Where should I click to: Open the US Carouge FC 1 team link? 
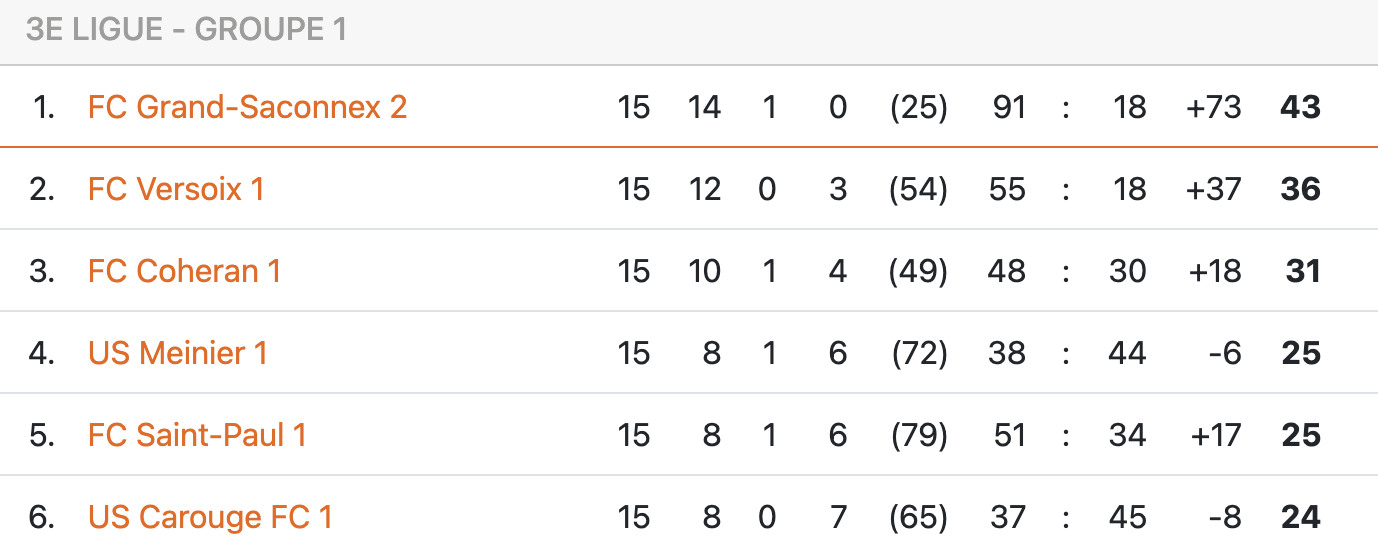[x=210, y=517]
